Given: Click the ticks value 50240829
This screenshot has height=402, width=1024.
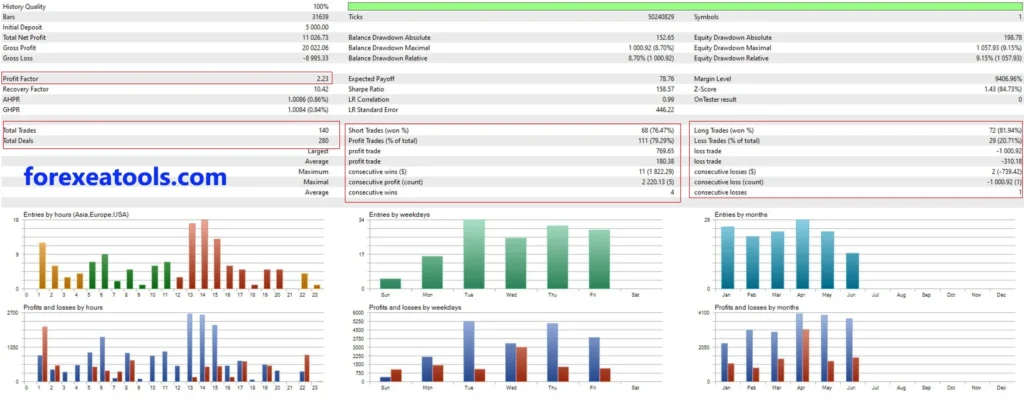Looking at the screenshot, I should click(x=661, y=17).
